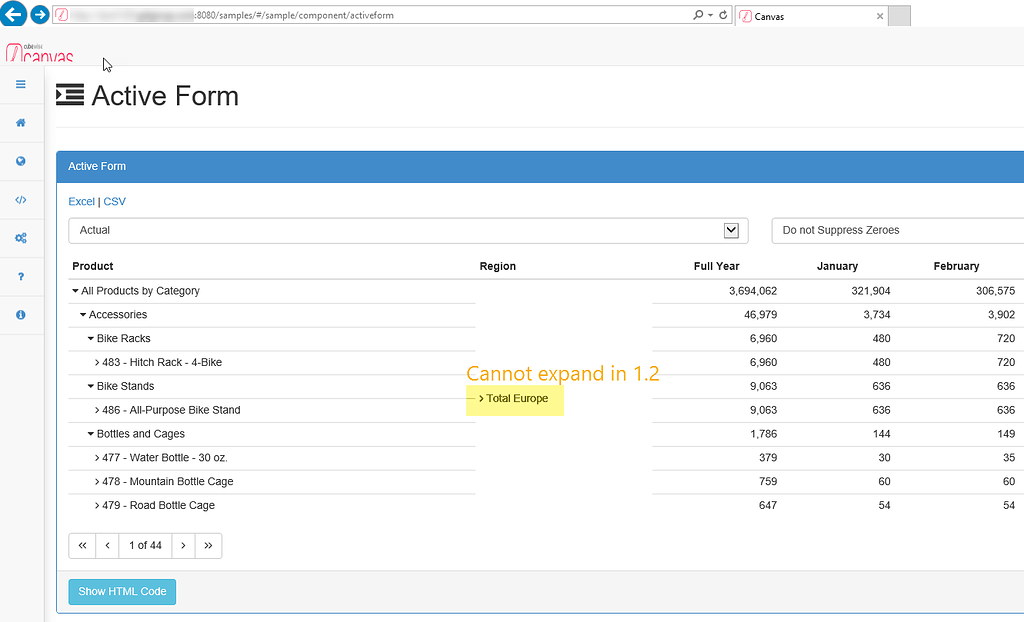1024x622 pixels.
Task: Open the home icon in sidebar
Action: coord(20,123)
